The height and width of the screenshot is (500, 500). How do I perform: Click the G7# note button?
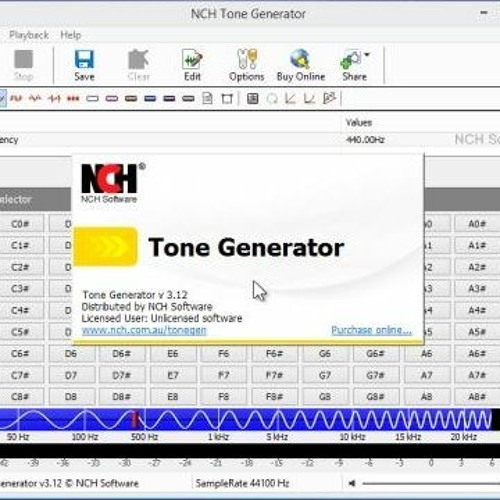pos(376,375)
